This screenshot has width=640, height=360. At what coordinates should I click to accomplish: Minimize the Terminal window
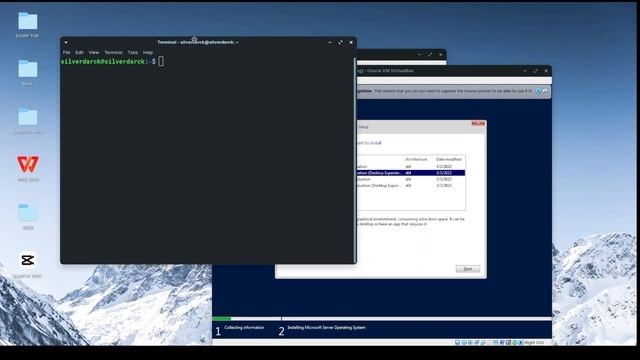pyautogui.click(x=330, y=42)
